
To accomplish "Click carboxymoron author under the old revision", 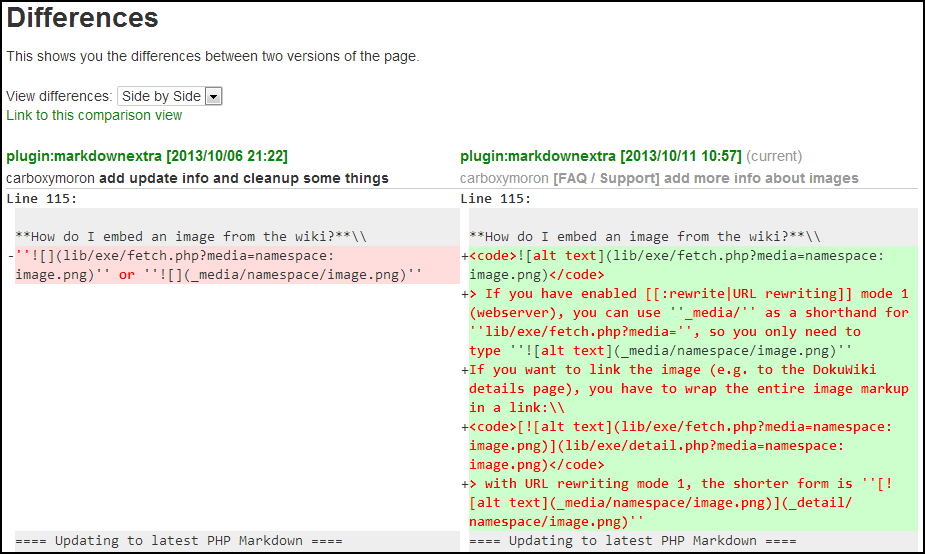I will 50,178.
